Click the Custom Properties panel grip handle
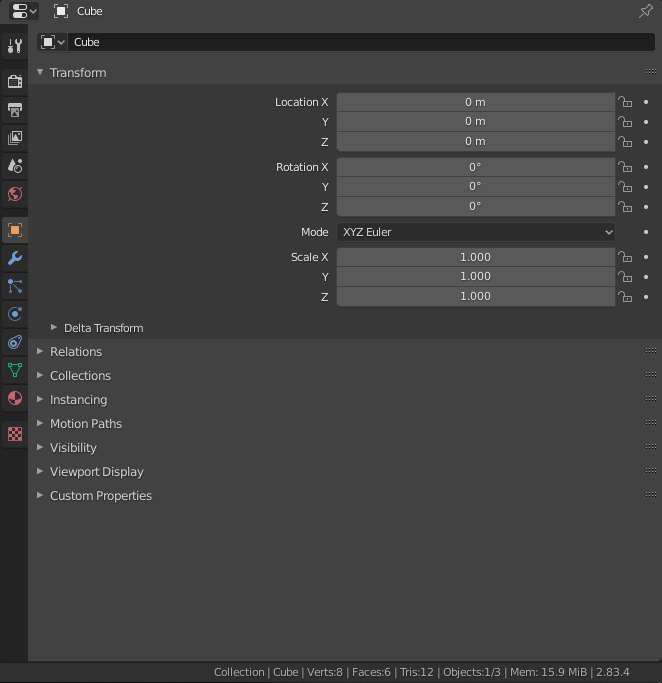662x683 pixels. click(651, 494)
